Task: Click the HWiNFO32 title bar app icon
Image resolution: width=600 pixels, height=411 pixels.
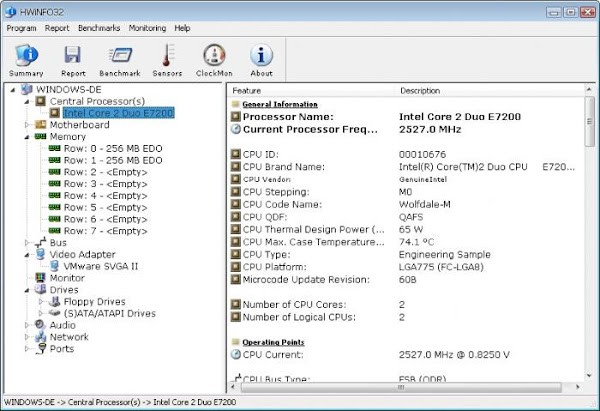Action: 10,12
